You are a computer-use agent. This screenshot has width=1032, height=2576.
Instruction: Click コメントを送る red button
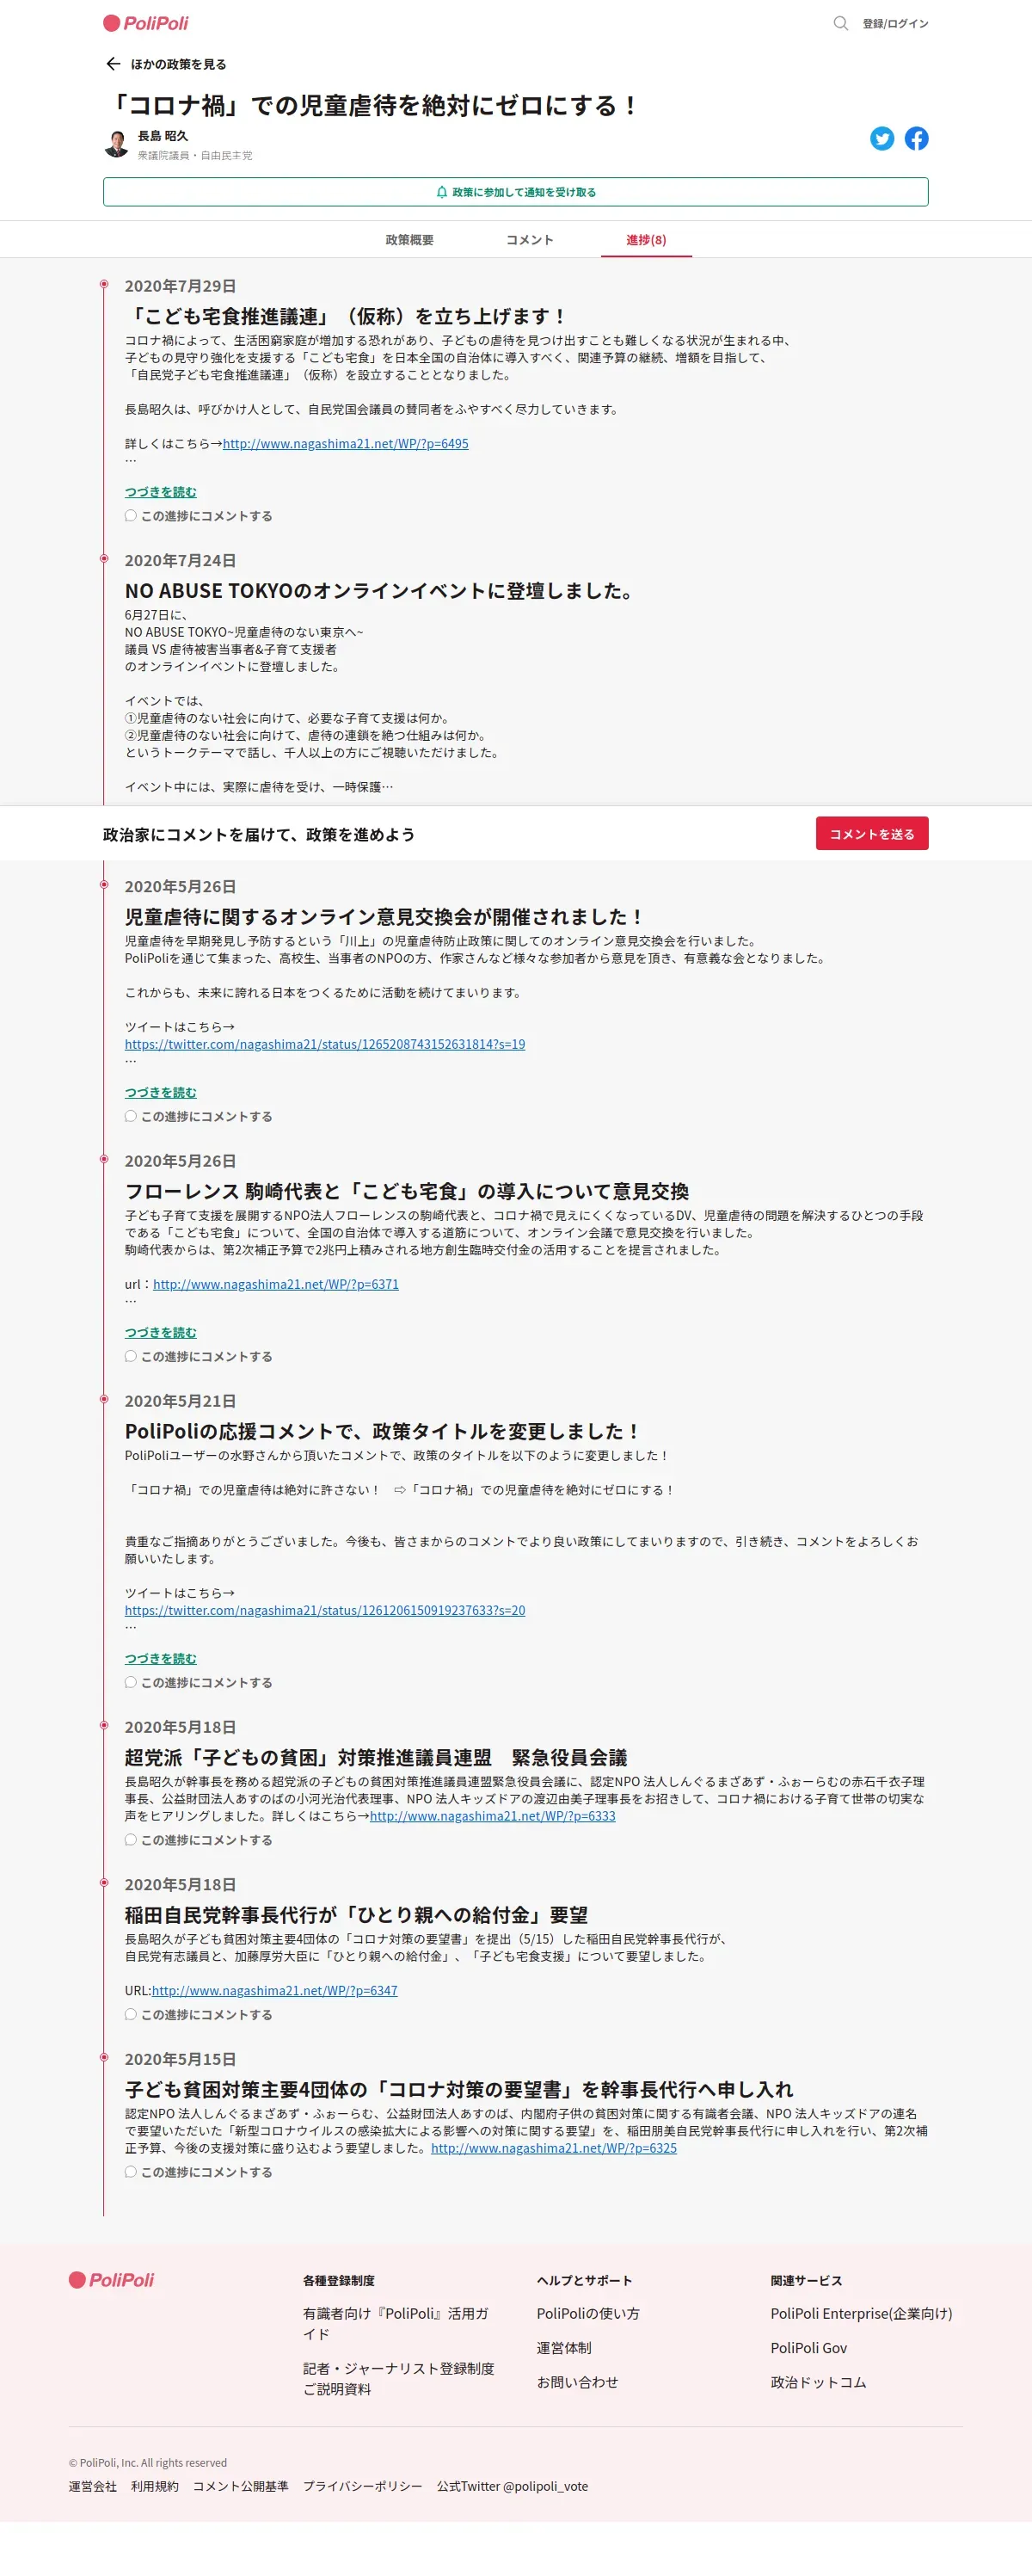pos(872,834)
